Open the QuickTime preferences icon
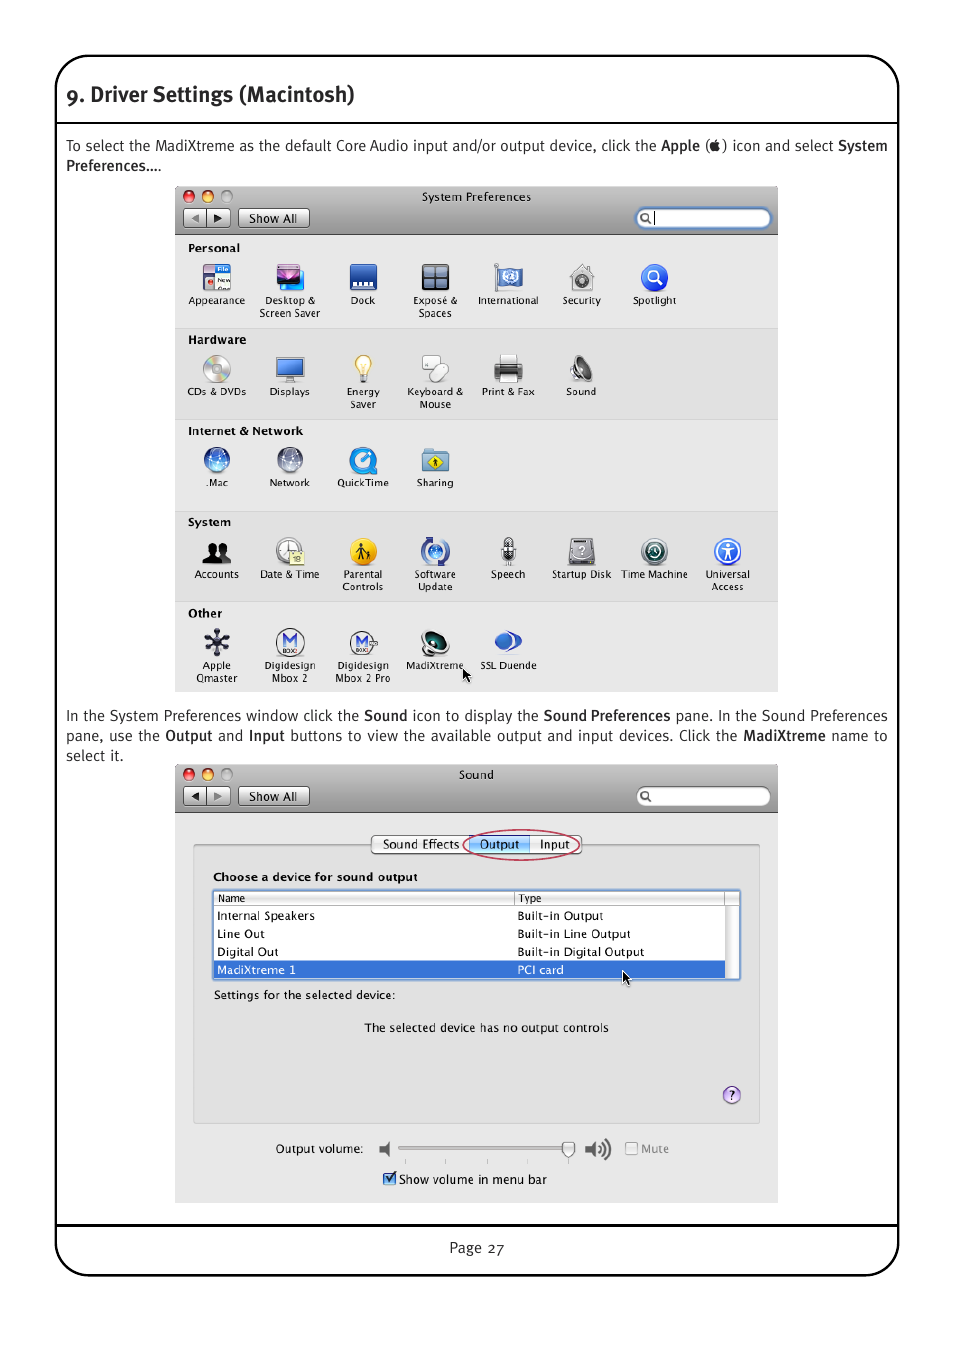This screenshot has width=954, height=1350. pos(363,461)
